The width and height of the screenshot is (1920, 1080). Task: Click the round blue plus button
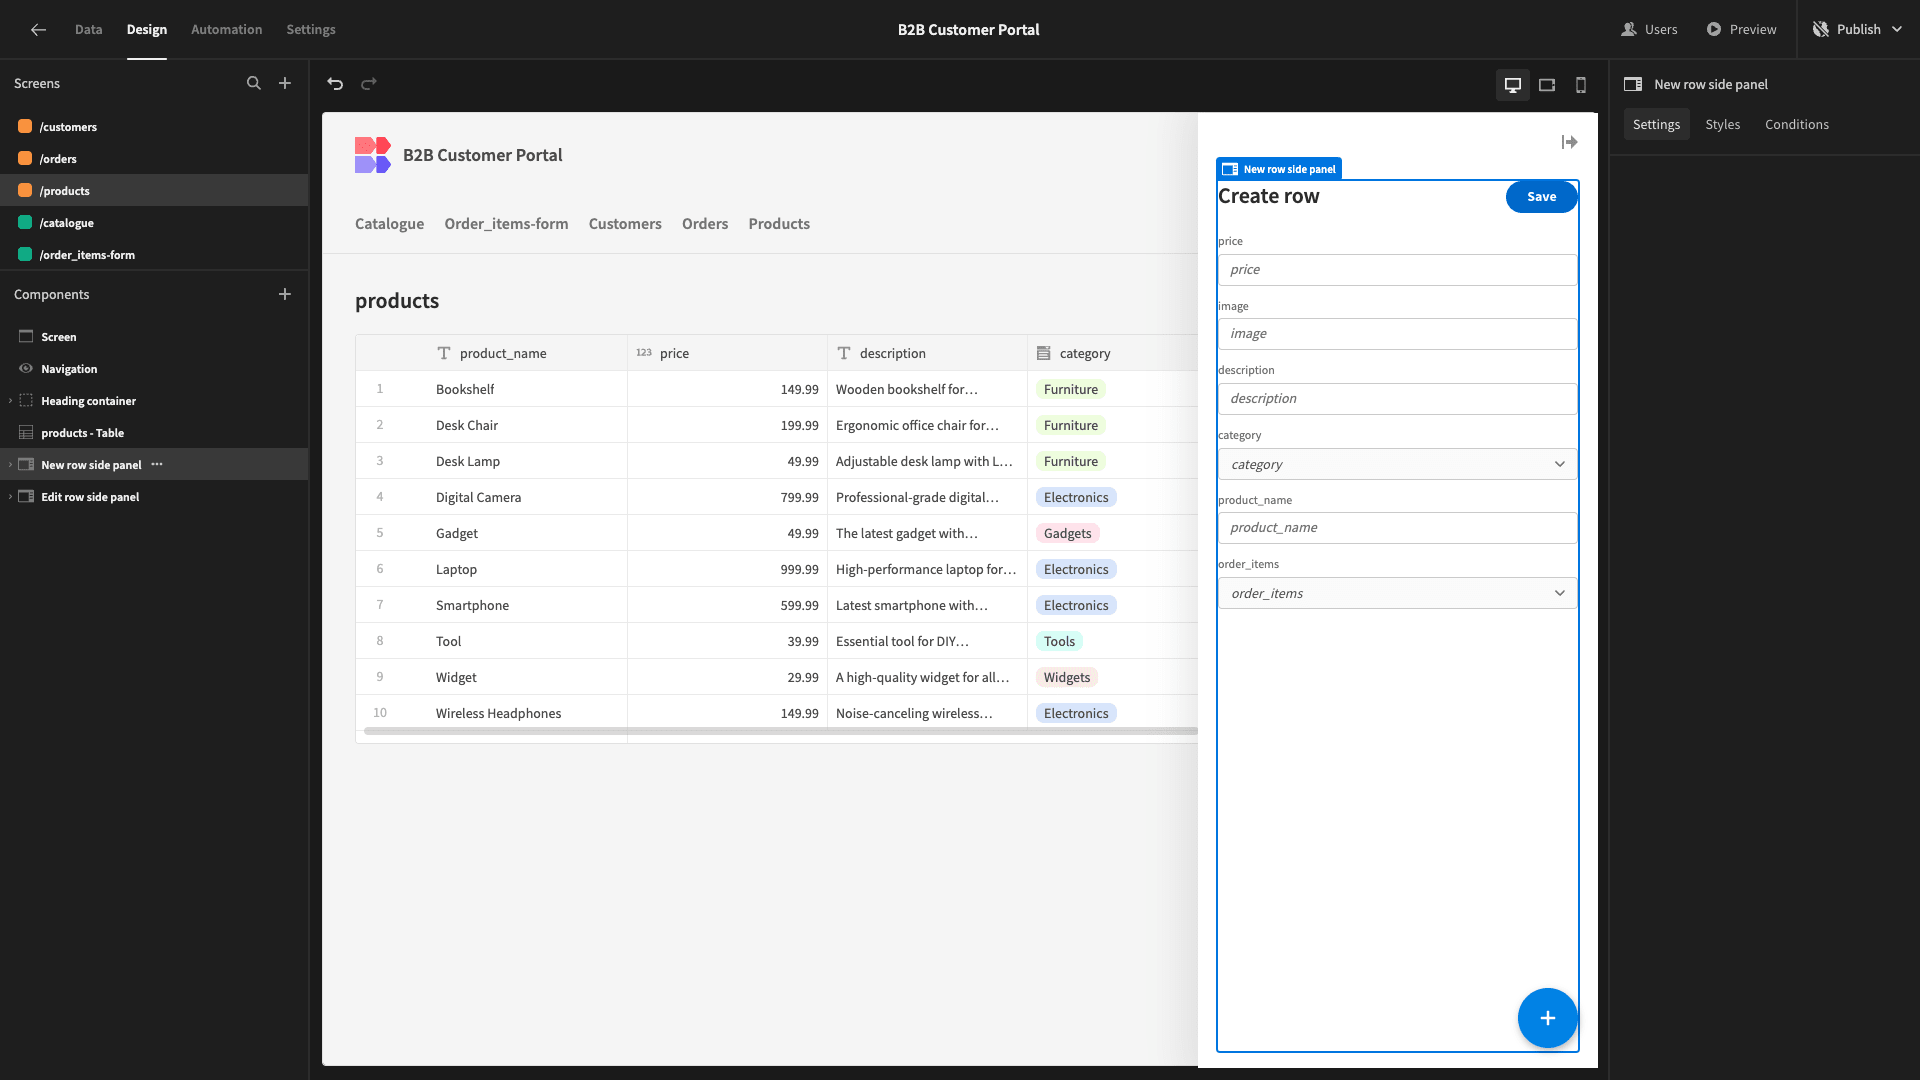[x=1547, y=1018]
